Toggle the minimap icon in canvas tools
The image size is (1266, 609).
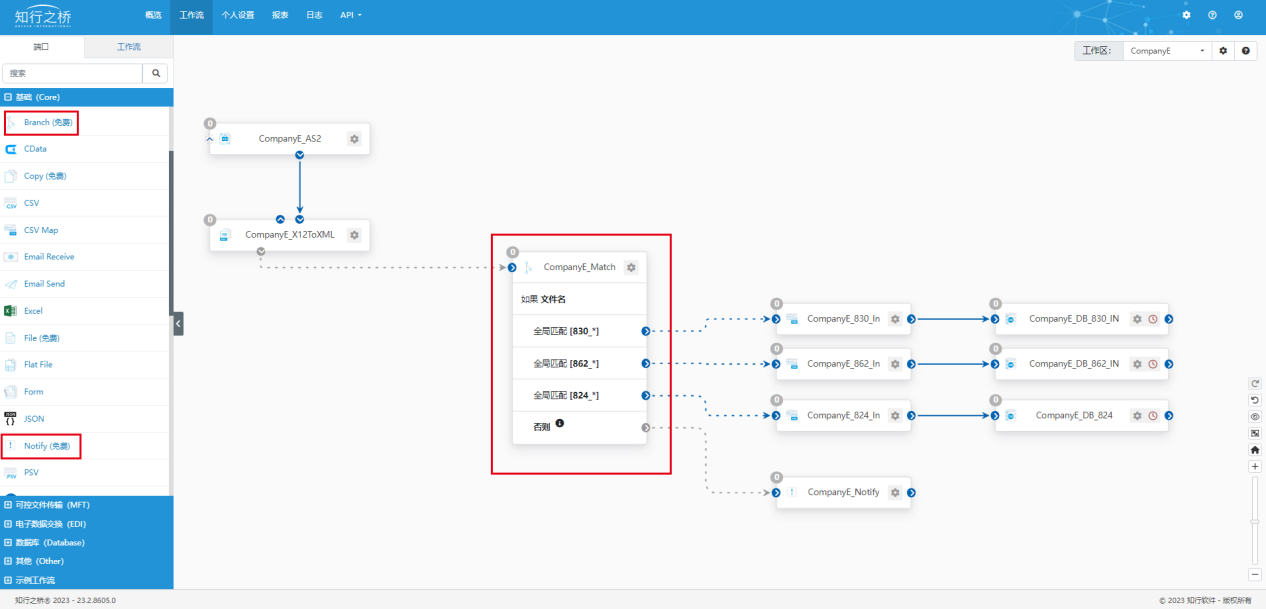tap(1255, 433)
